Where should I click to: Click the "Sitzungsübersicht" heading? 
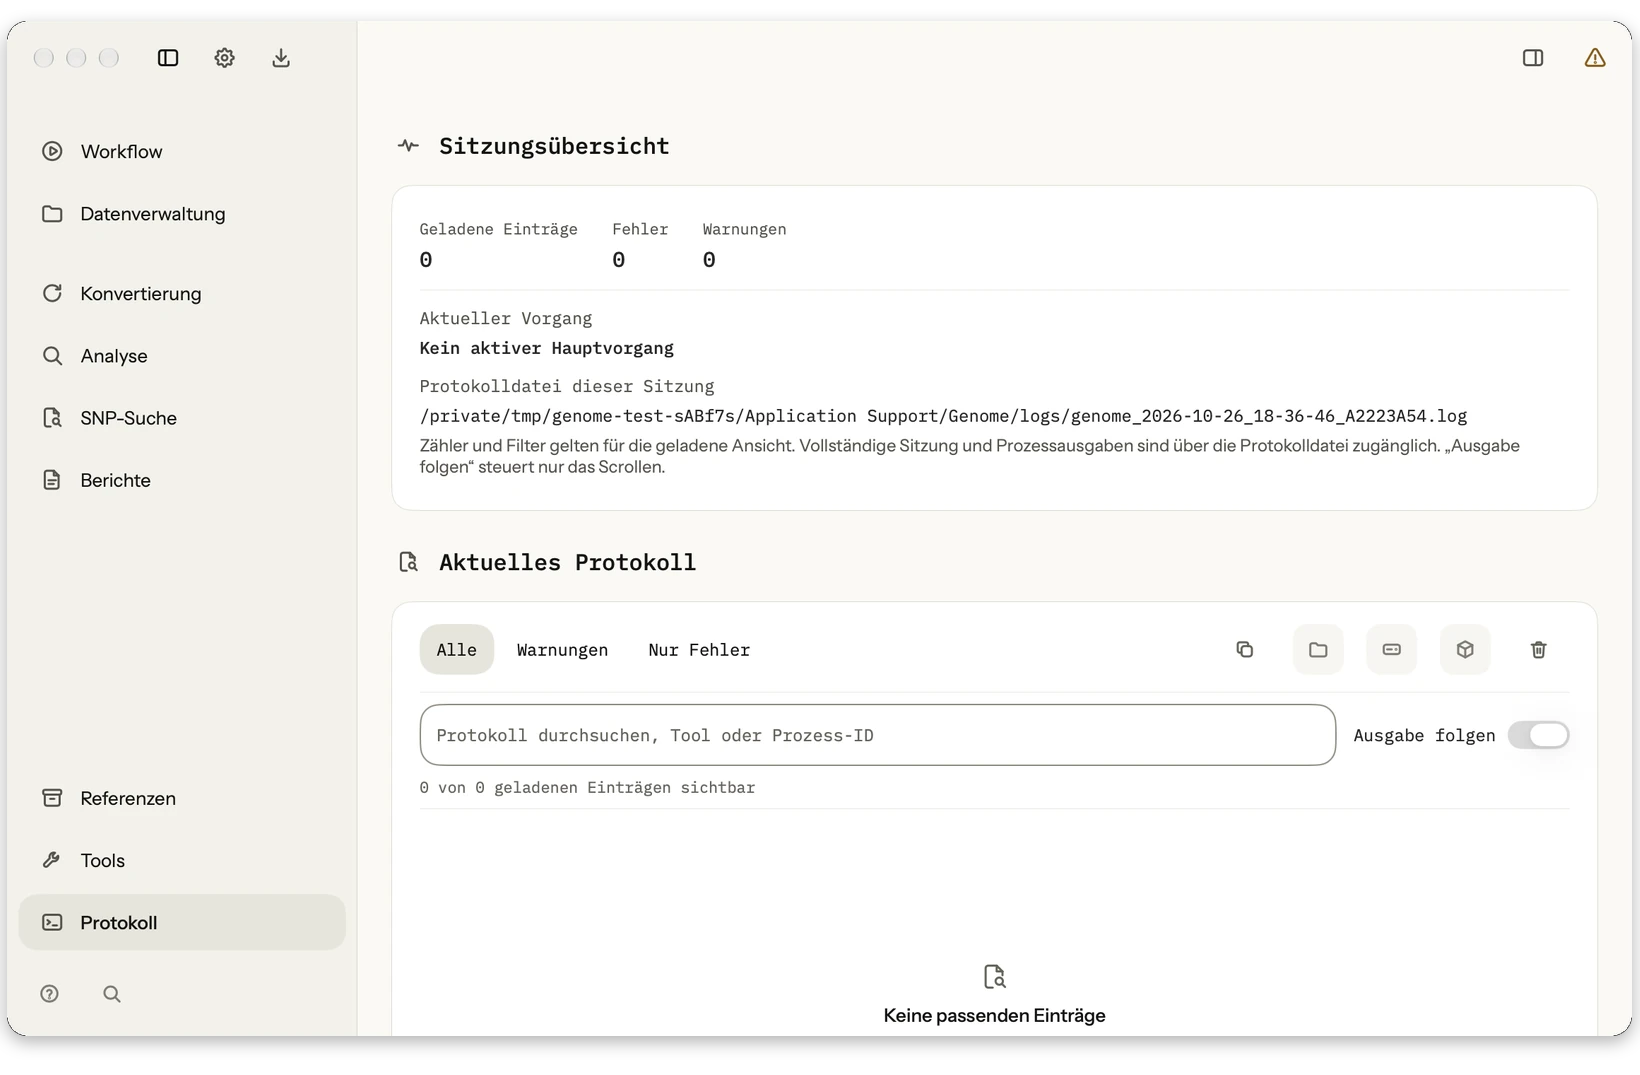click(554, 146)
